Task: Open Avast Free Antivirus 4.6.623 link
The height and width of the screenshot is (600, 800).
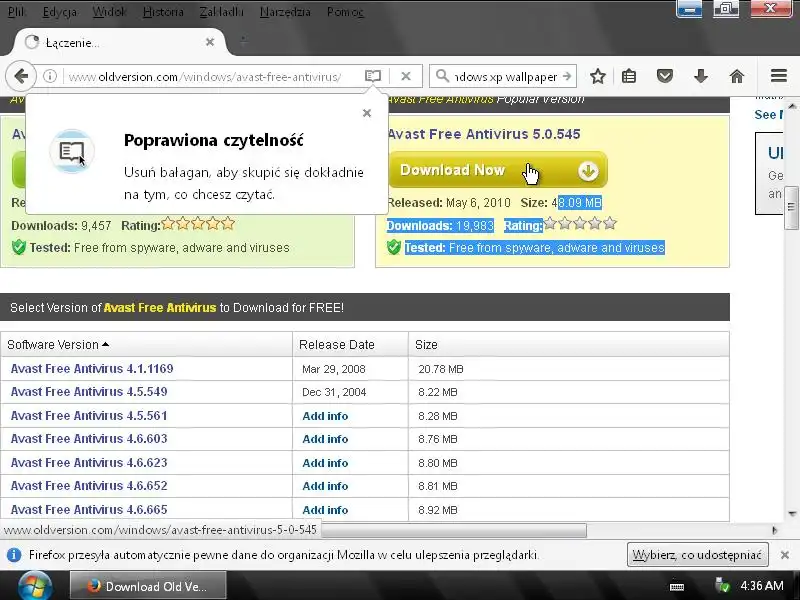Action: click(x=89, y=463)
